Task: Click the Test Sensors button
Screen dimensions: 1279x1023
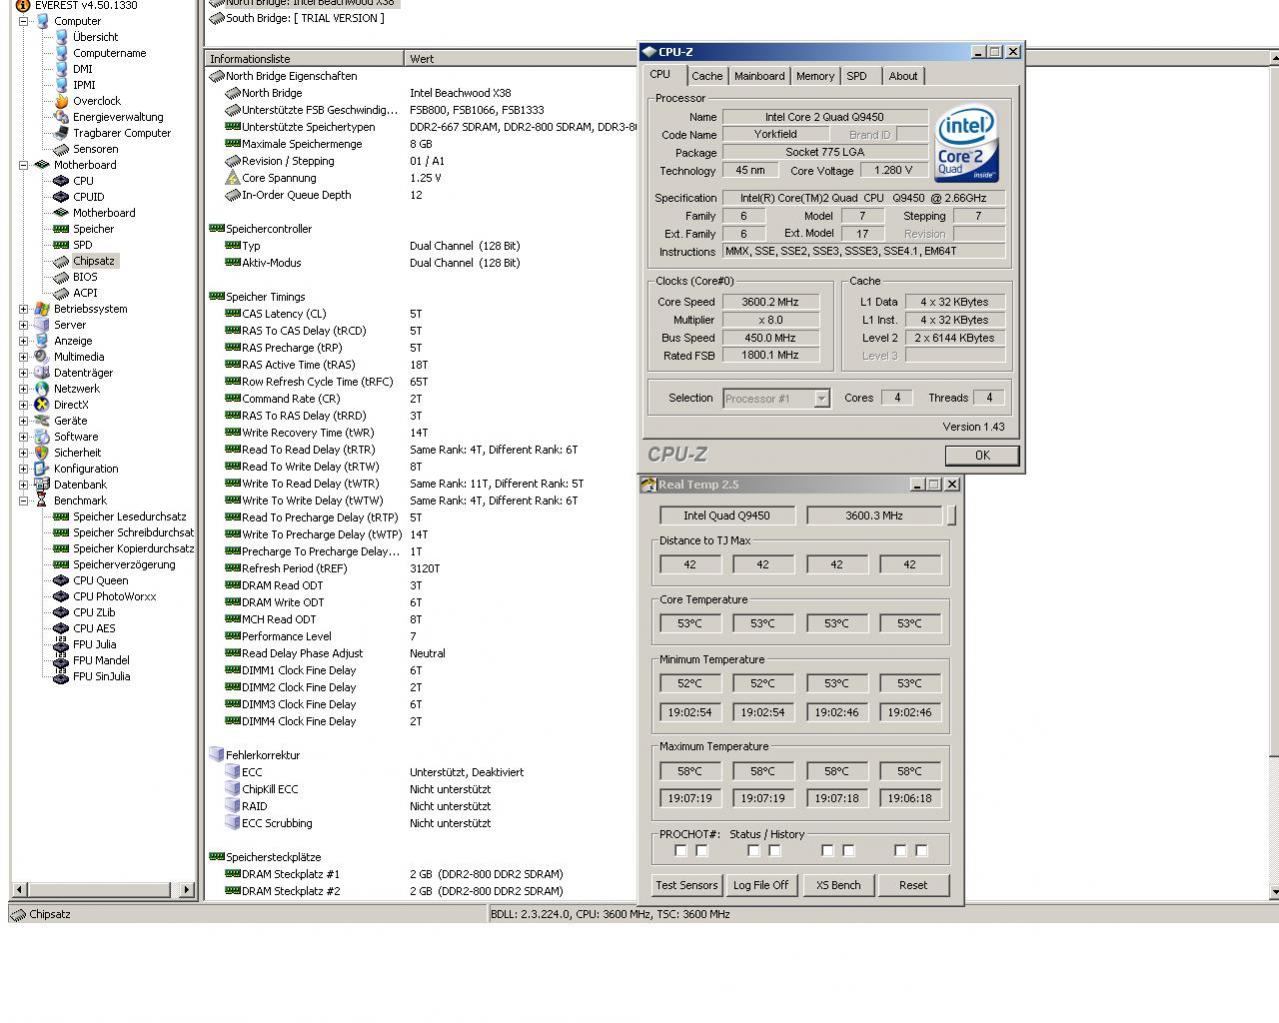Action: [x=686, y=885]
